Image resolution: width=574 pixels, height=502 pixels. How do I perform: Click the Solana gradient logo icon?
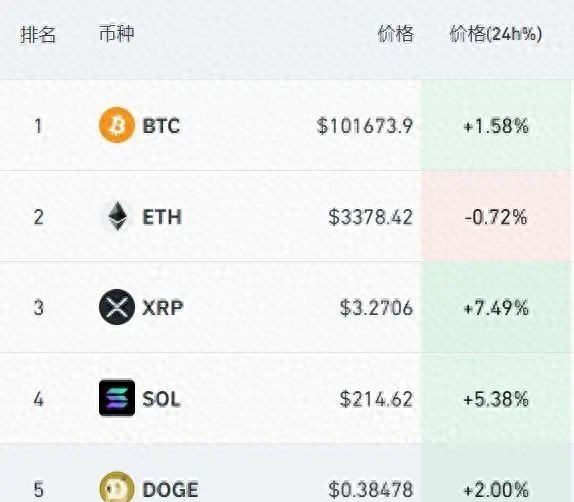pyautogui.click(x=117, y=398)
